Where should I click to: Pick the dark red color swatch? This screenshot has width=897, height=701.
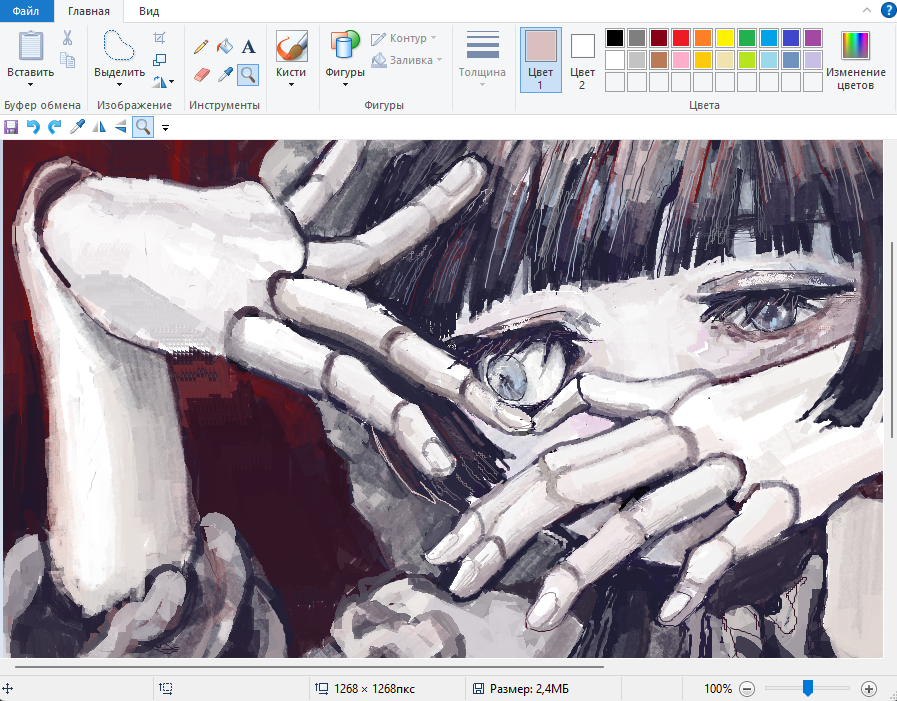click(x=658, y=38)
